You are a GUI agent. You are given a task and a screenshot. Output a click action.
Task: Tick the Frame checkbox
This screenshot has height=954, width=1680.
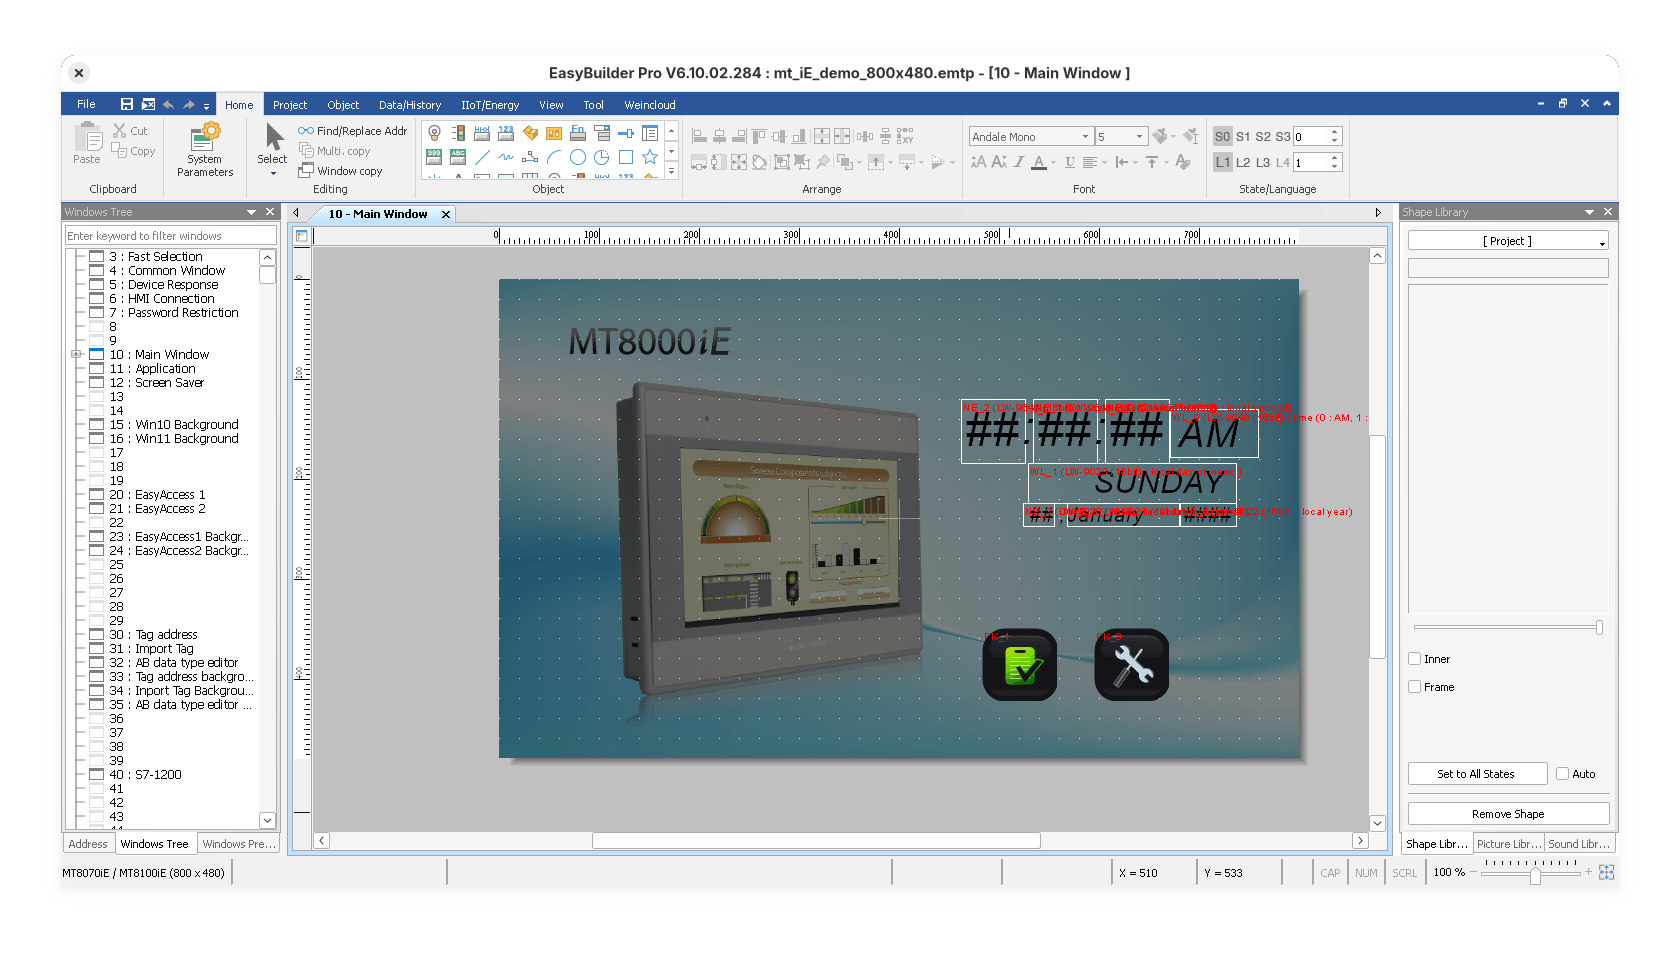point(1415,687)
